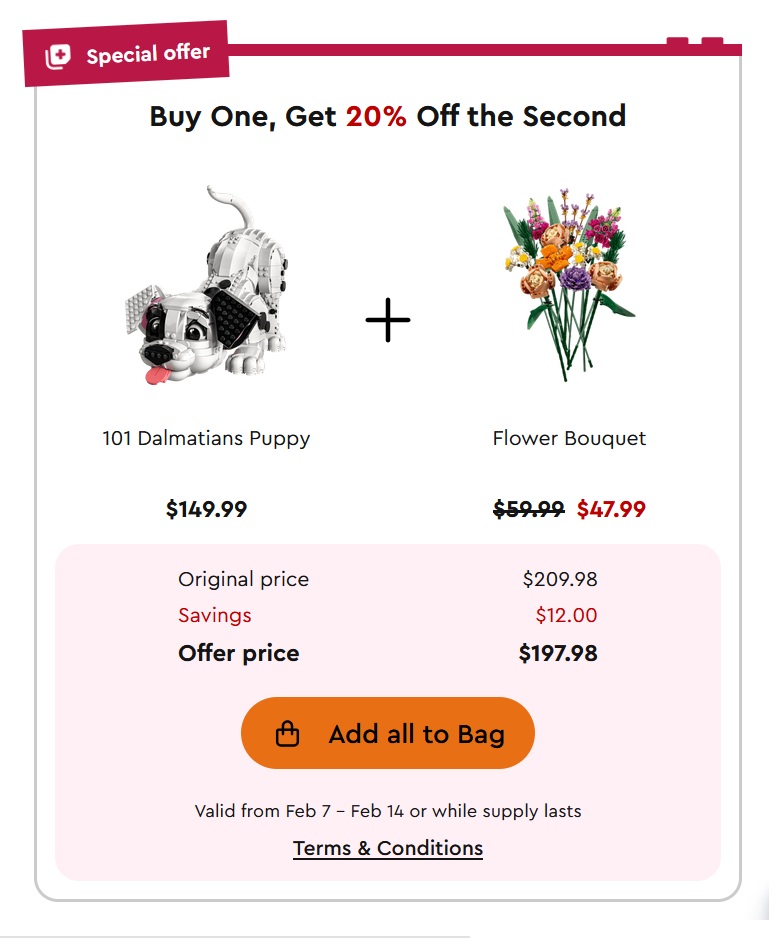
Task: Open the Flower Bouquet product image
Action: pyautogui.click(x=569, y=283)
